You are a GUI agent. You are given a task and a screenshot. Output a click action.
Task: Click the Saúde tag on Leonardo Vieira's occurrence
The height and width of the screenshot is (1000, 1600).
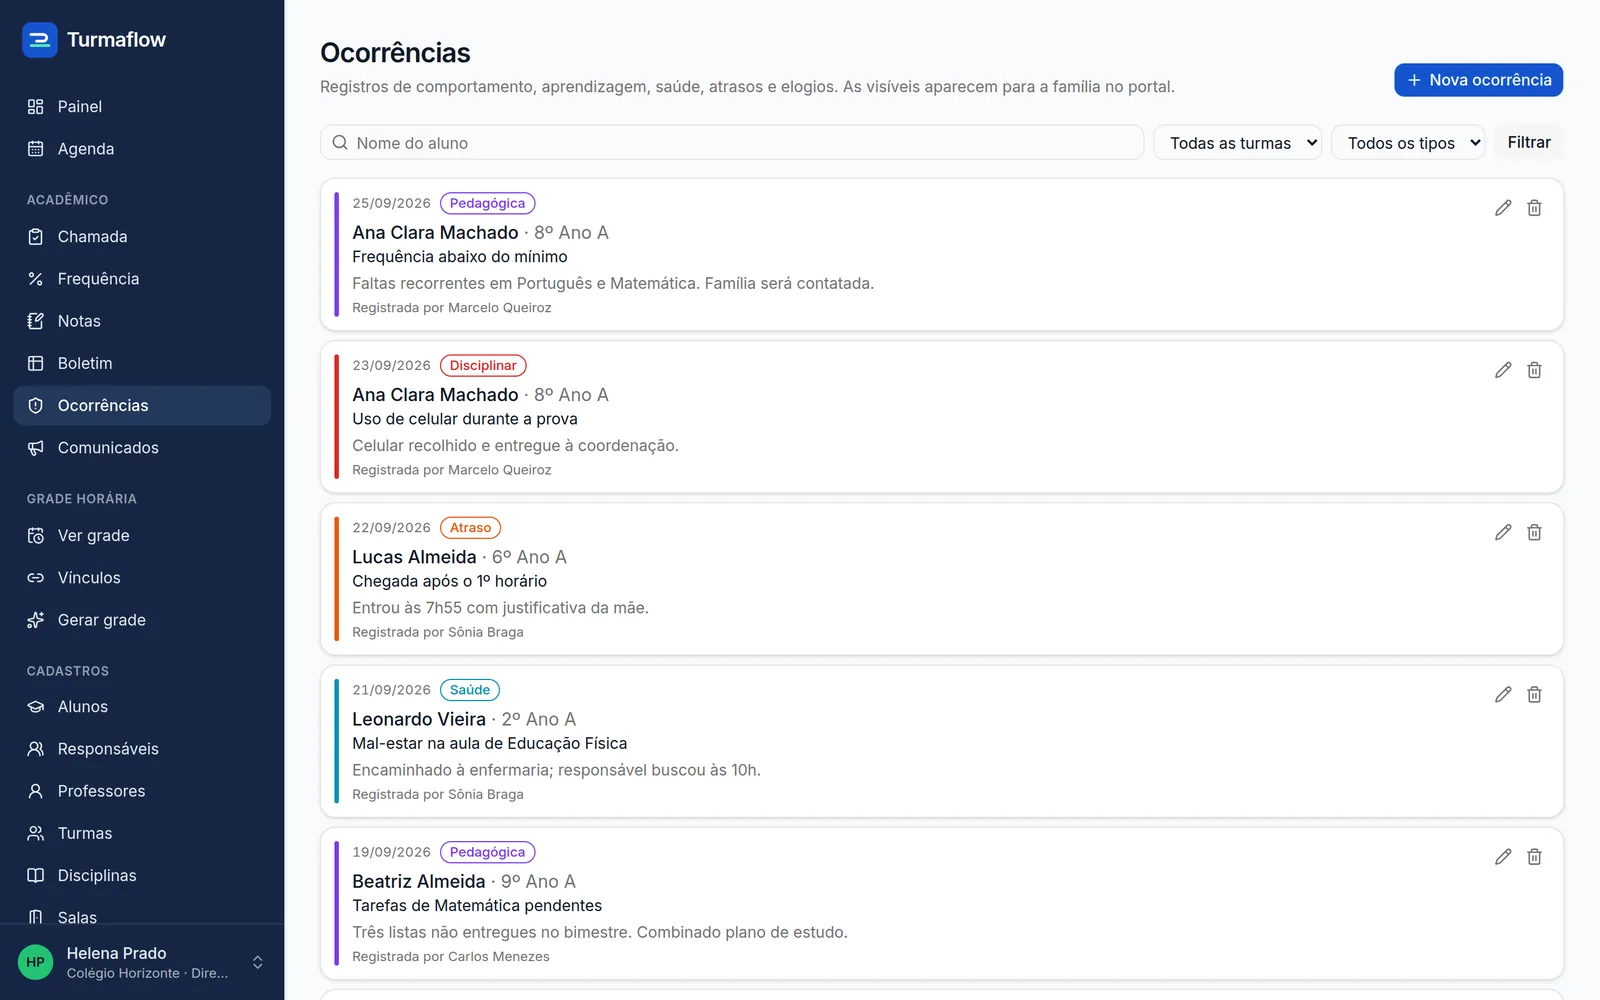pos(470,690)
